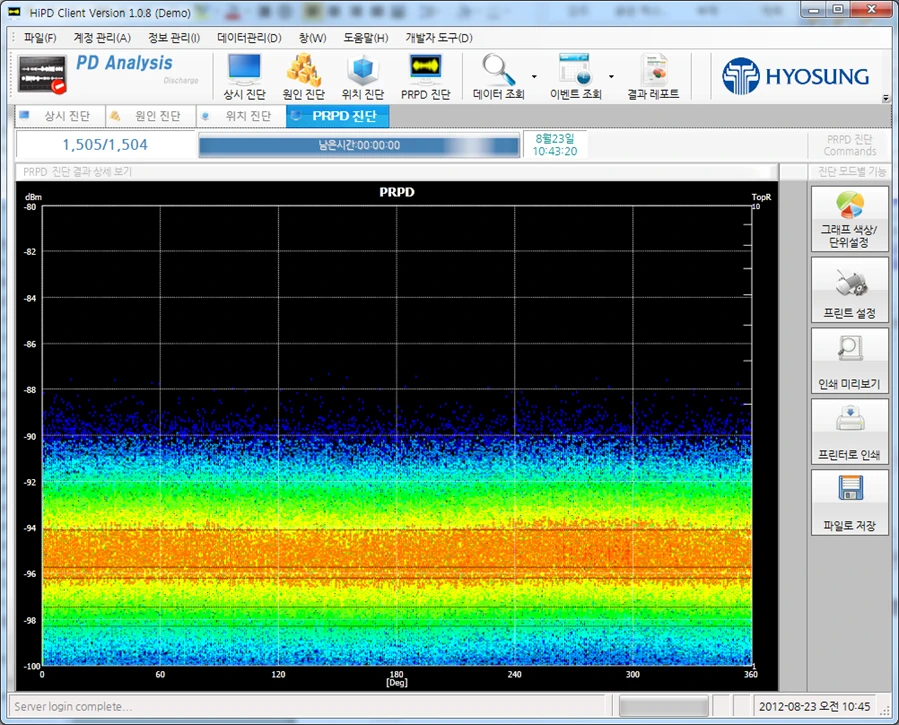
Task: Select the active PRPD 진단 tab
Action: pyautogui.click(x=338, y=116)
